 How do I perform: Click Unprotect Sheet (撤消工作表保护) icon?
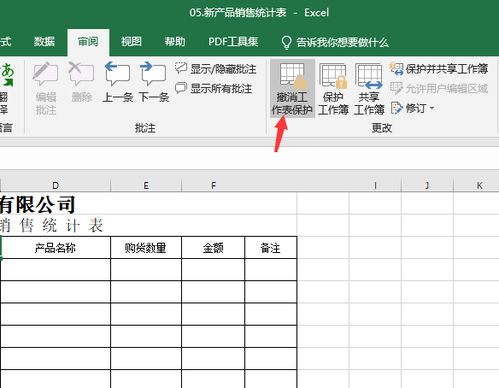click(x=292, y=75)
